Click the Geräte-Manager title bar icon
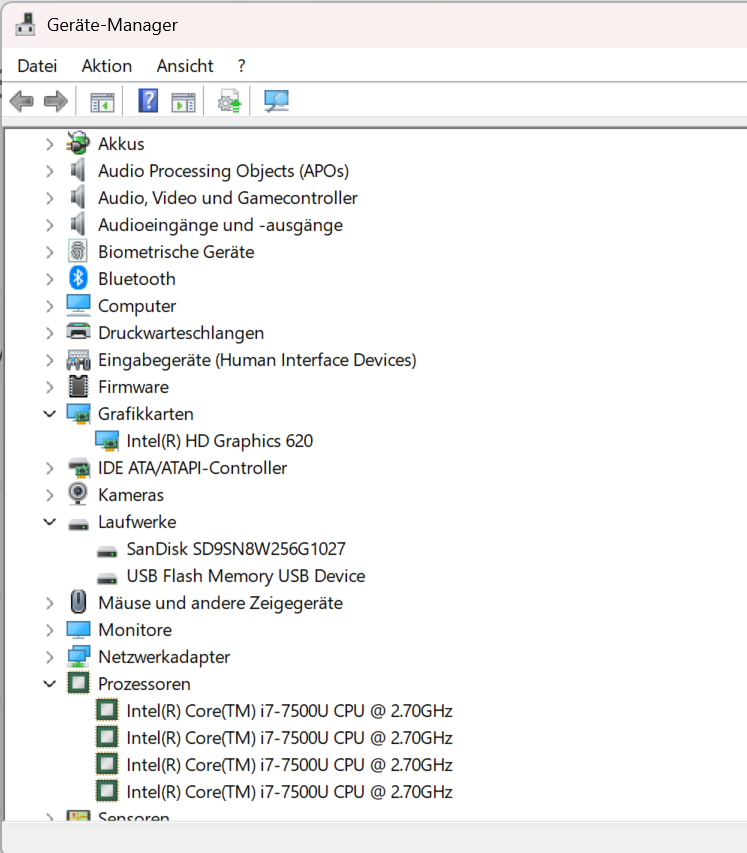747x853 pixels. [25, 24]
